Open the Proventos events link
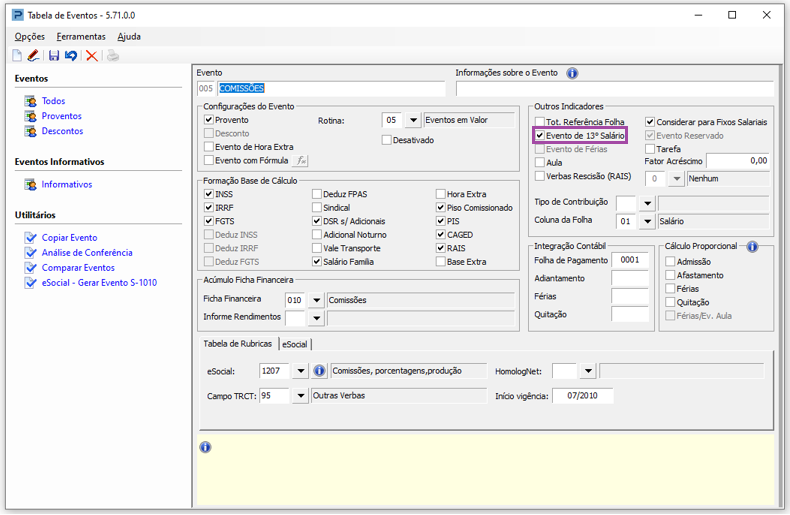The width and height of the screenshot is (790, 515). (61, 116)
